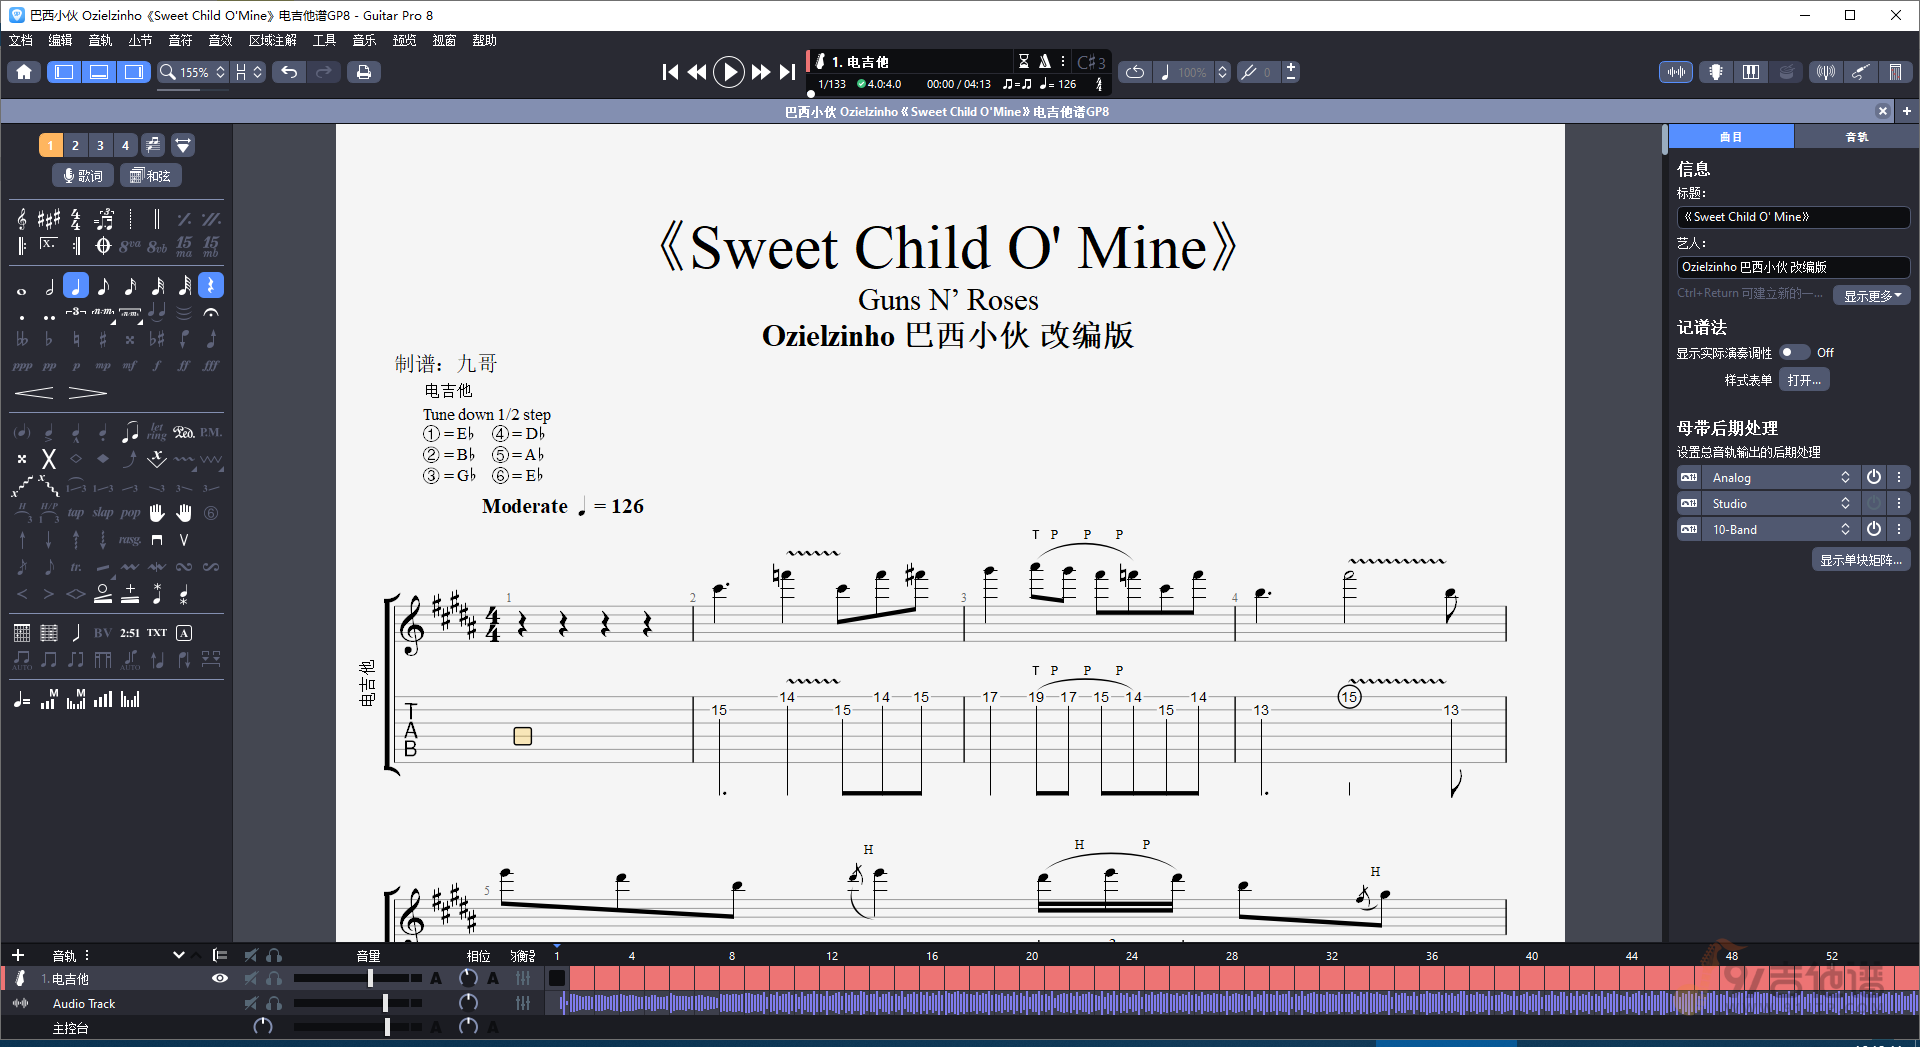Image resolution: width=1920 pixels, height=1047 pixels.
Task: Collapse the track list chevron
Action: [x=179, y=955]
